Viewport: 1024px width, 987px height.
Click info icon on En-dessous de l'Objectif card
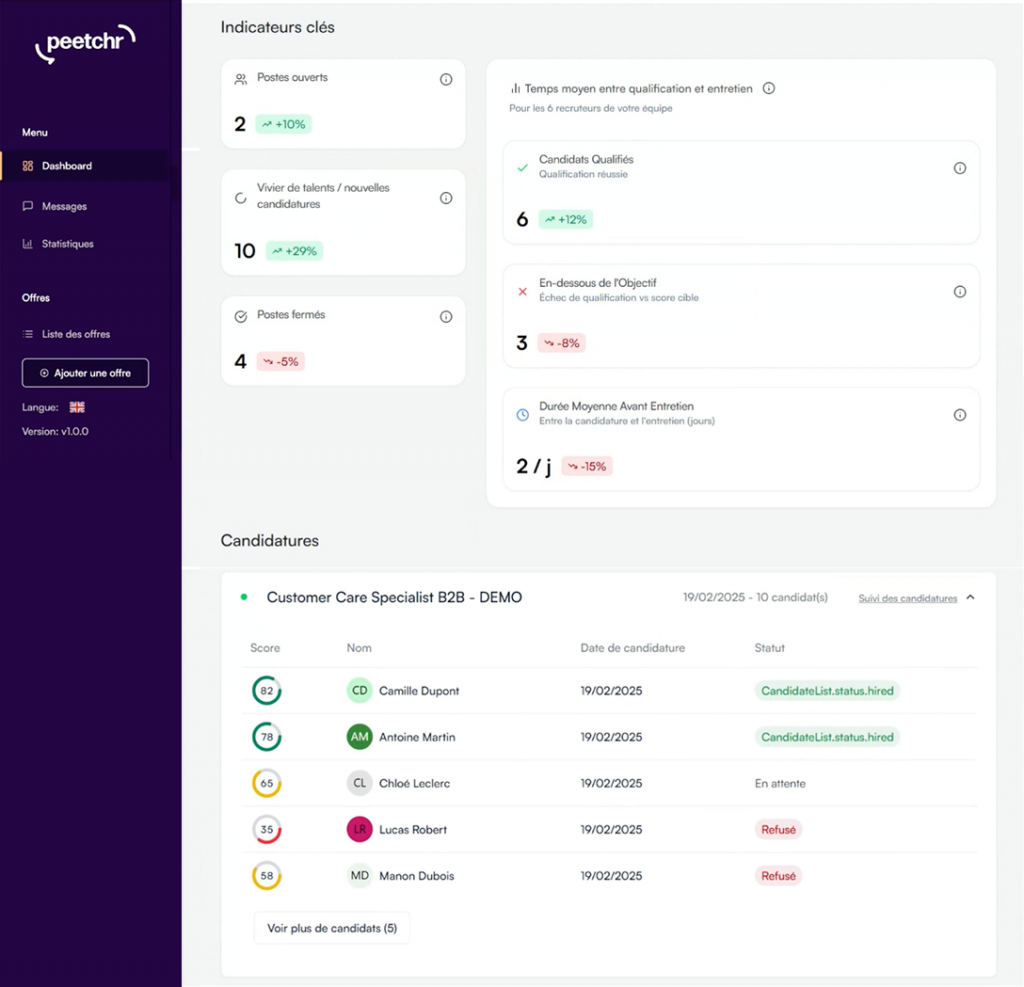point(960,292)
